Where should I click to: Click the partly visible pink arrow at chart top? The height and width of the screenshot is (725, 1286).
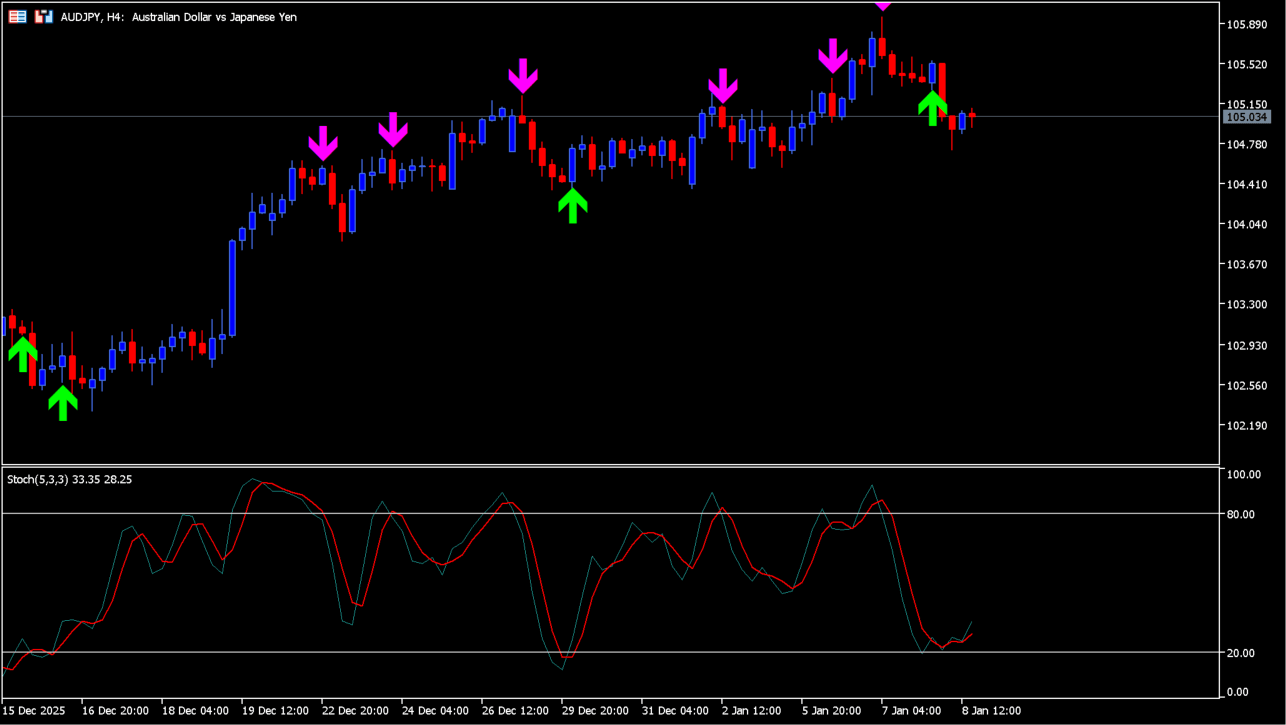[882, 5]
